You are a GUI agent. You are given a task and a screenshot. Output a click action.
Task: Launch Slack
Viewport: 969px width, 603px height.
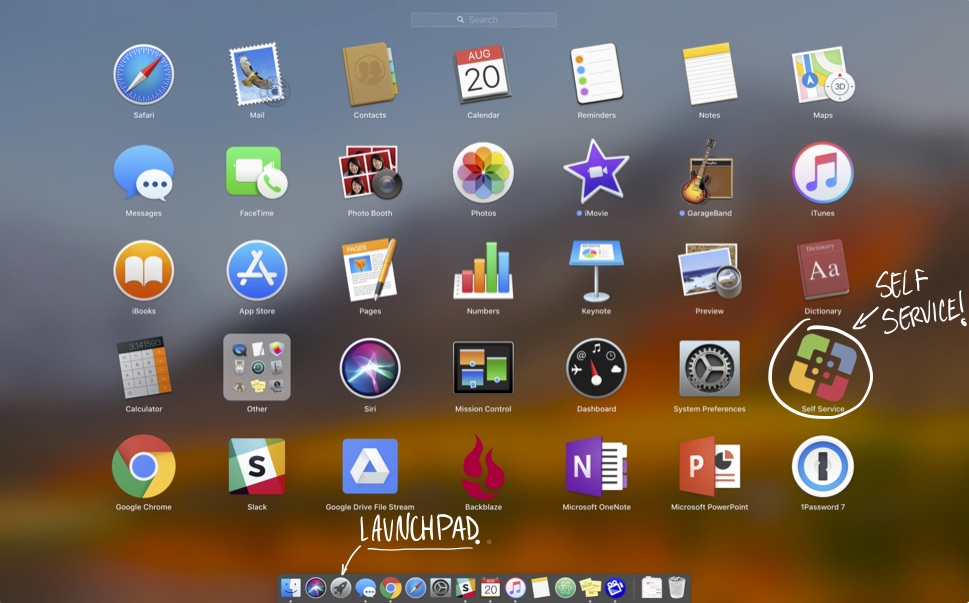(256, 467)
